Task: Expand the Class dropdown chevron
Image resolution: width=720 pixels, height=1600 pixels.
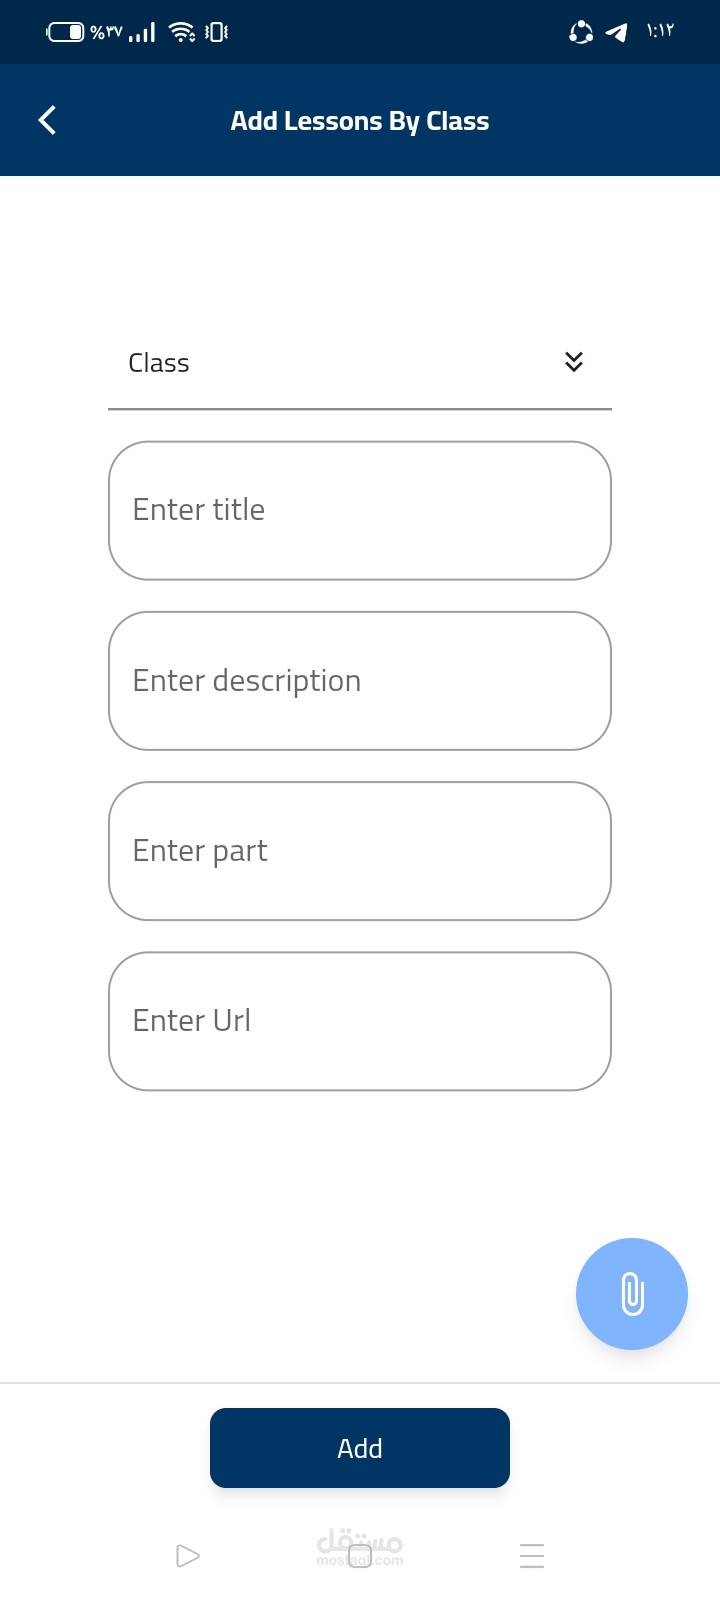Action: (x=574, y=362)
